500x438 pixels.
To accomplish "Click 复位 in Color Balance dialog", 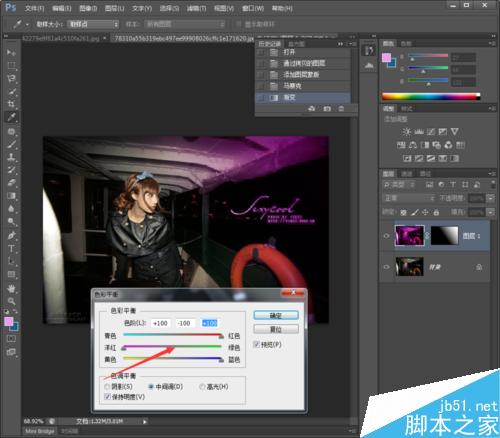I will coord(276,329).
